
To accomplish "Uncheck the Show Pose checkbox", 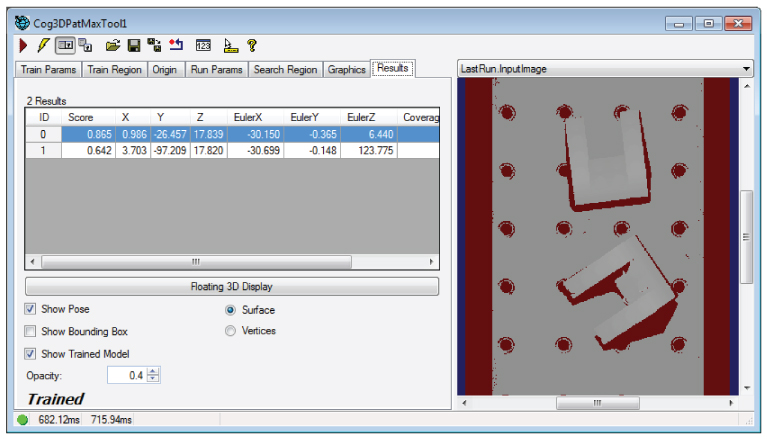I will (x=31, y=310).
